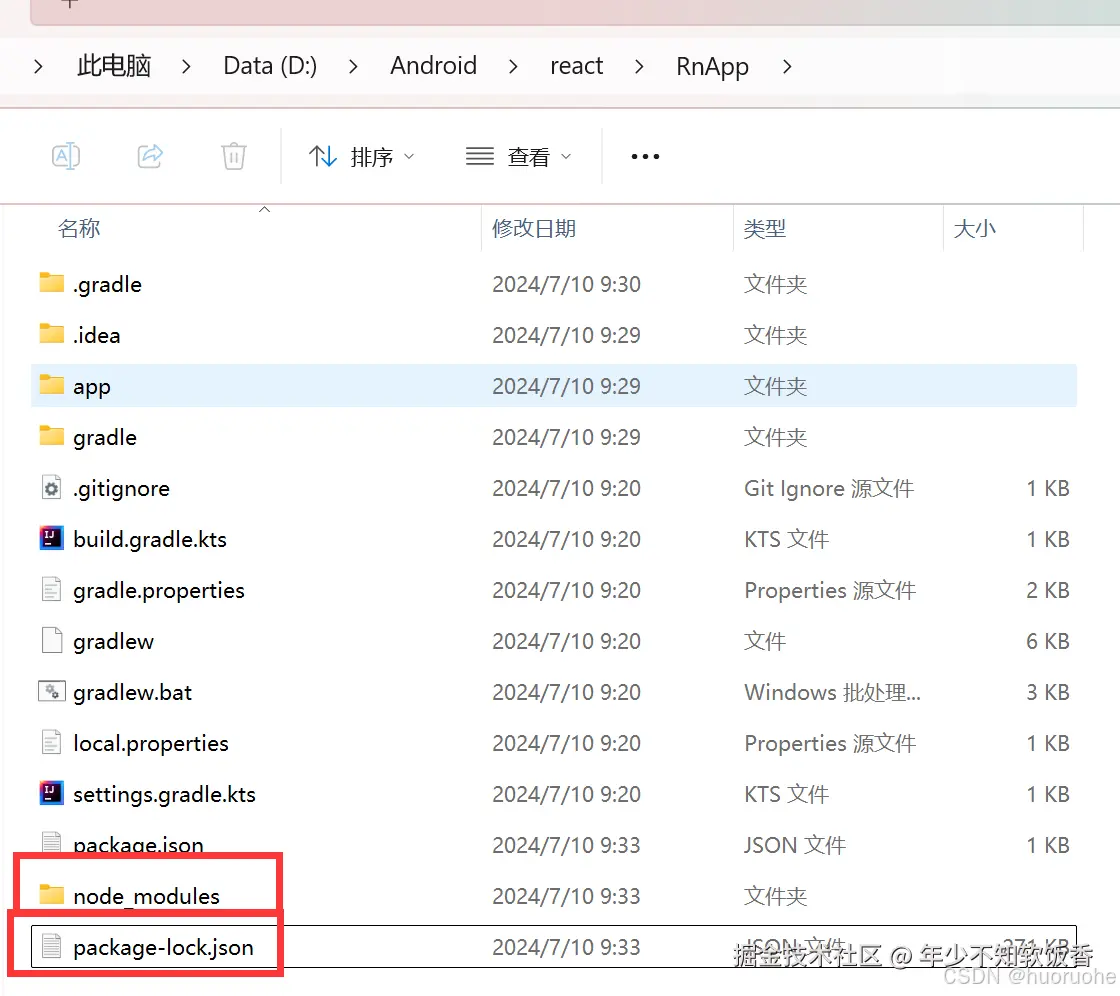
Task: Go to react in the breadcrumb
Action: tap(576, 66)
